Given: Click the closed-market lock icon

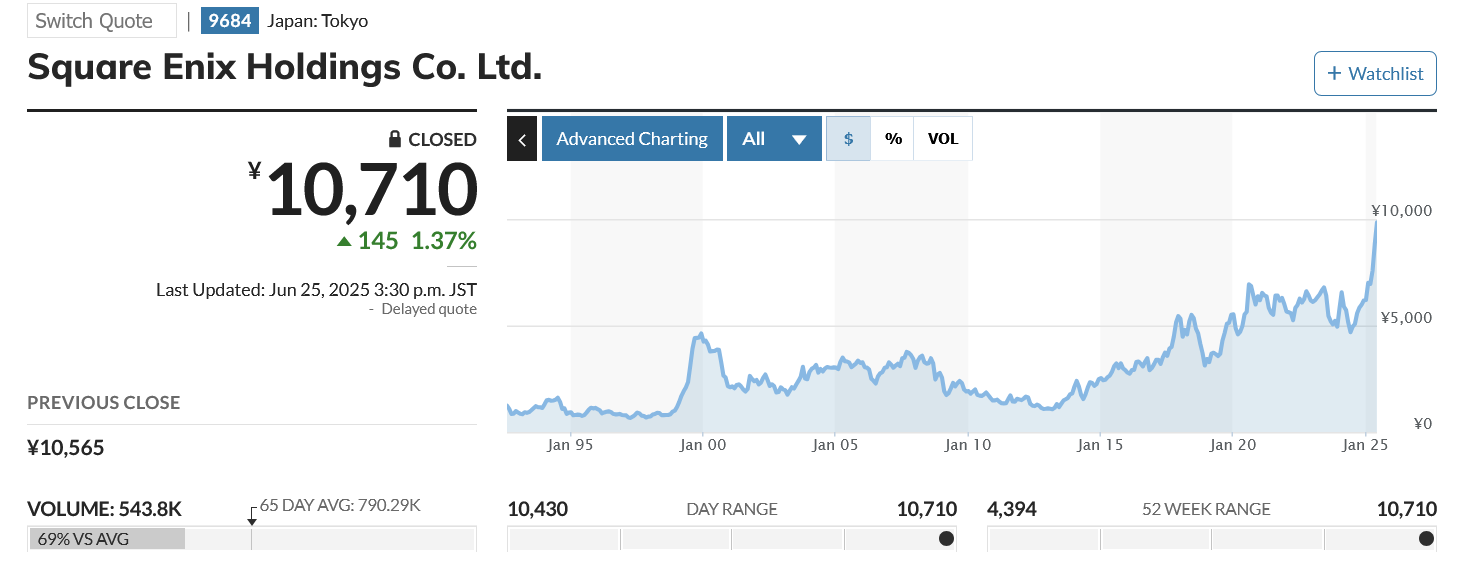Looking at the screenshot, I should coord(395,139).
